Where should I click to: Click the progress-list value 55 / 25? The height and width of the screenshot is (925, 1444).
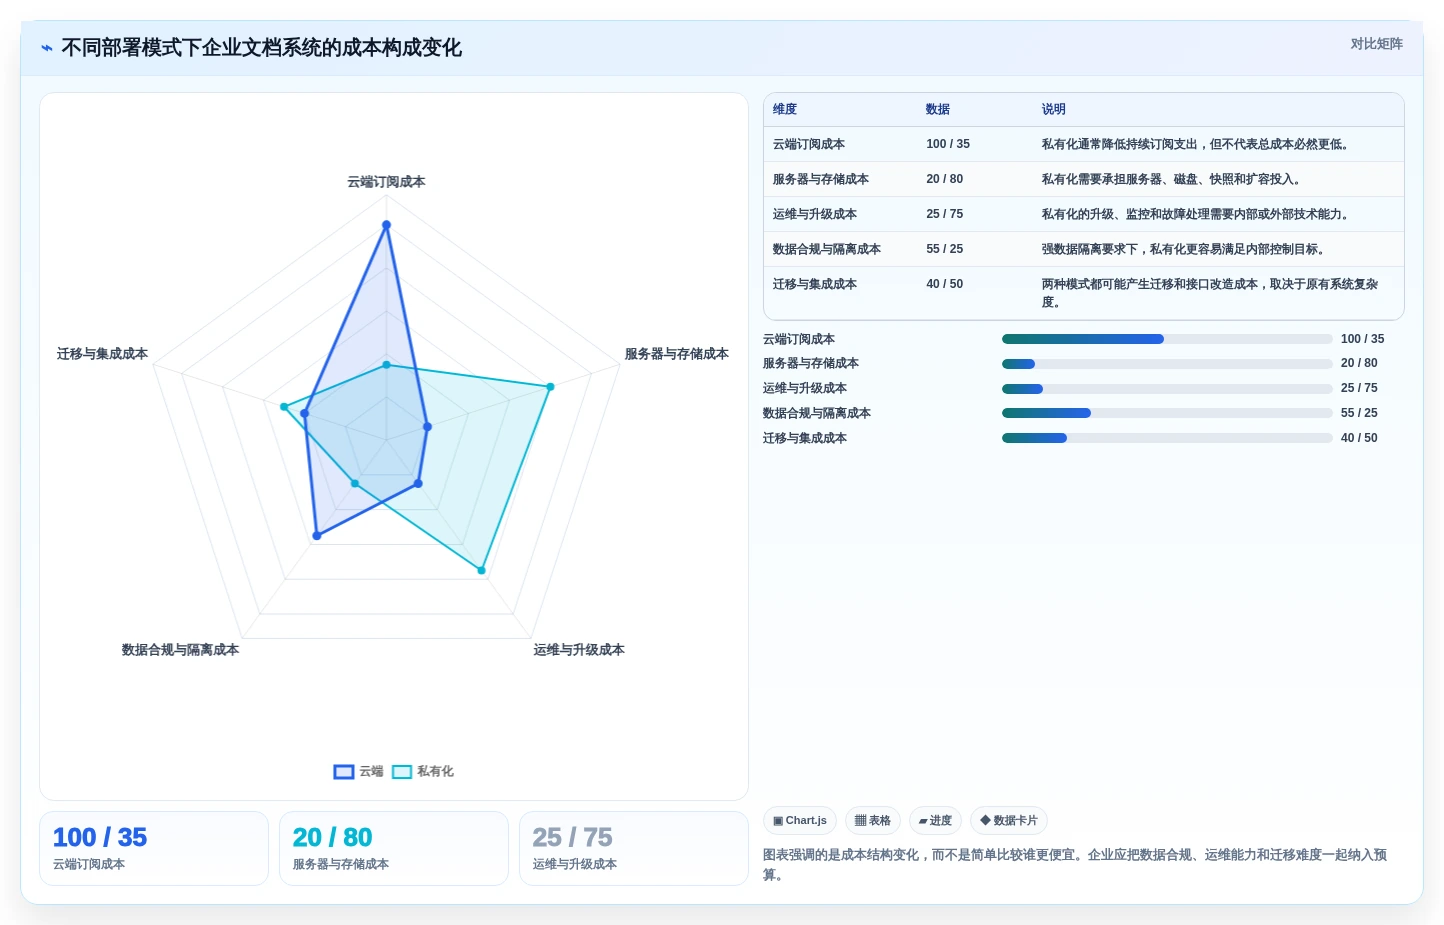click(x=1359, y=413)
